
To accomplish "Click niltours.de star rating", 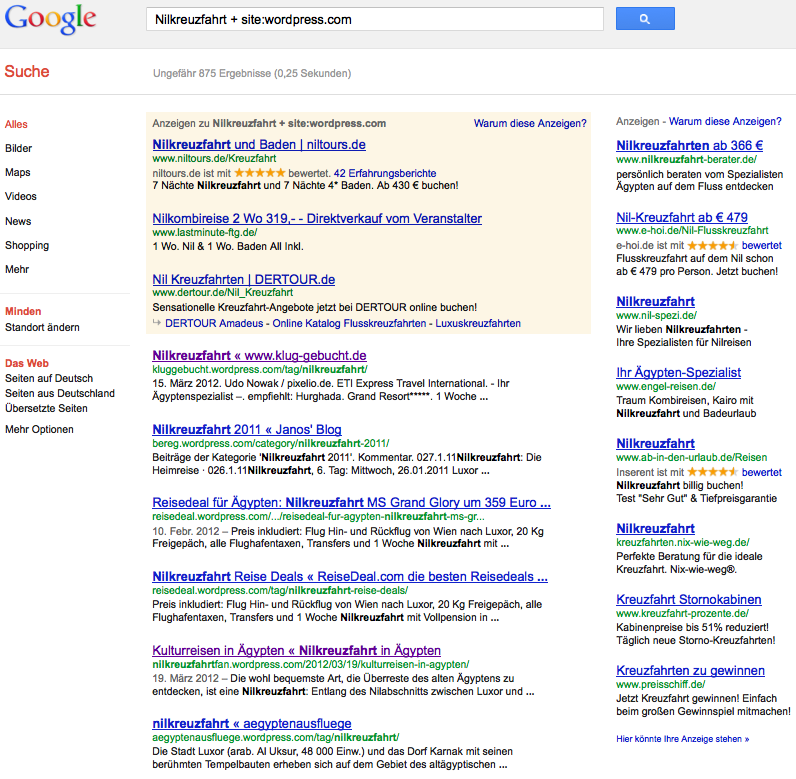I will pyautogui.click(x=259, y=173).
